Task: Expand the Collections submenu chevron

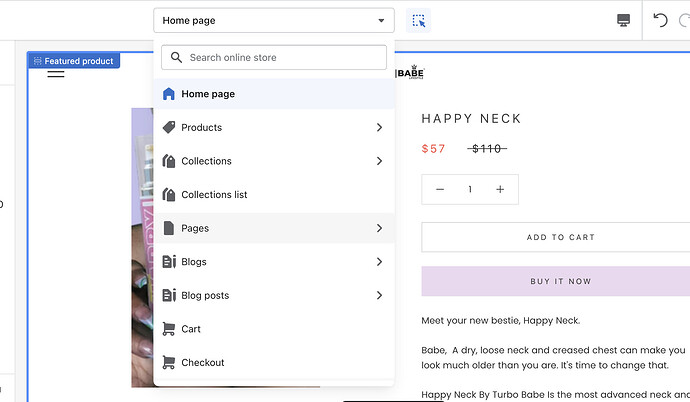Action: coord(379,161)
